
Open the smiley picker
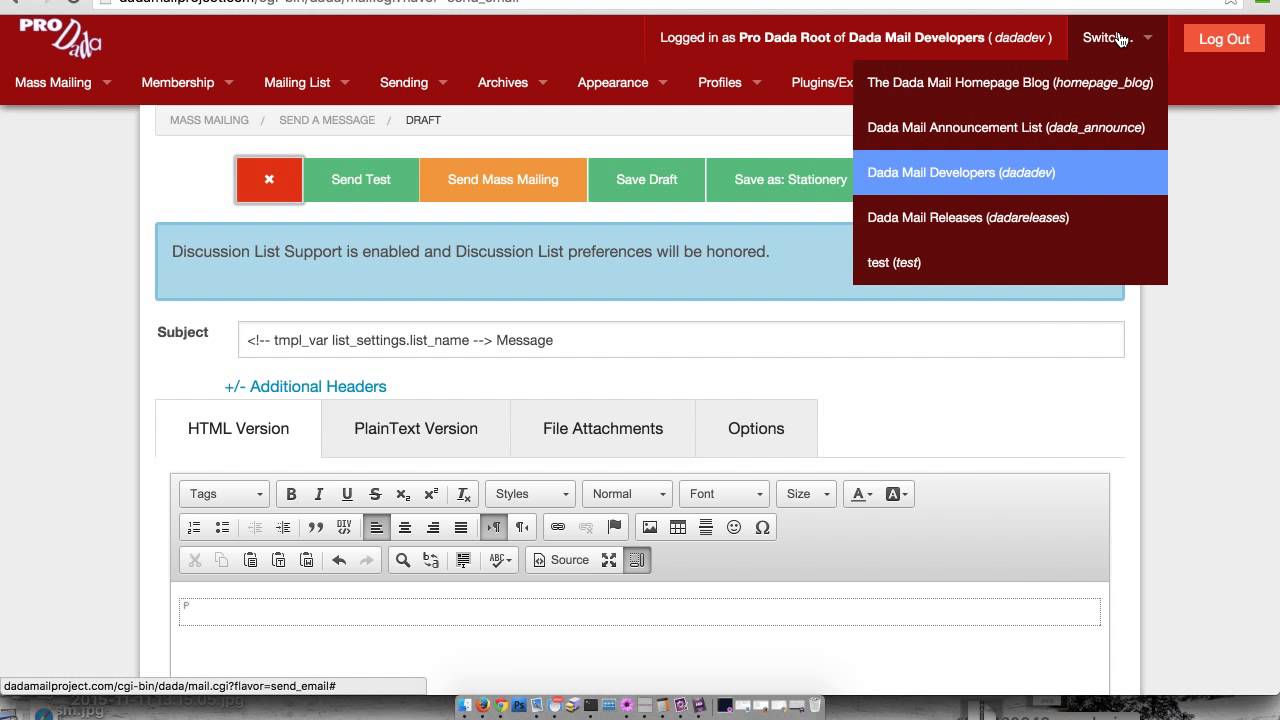point(734,527)
